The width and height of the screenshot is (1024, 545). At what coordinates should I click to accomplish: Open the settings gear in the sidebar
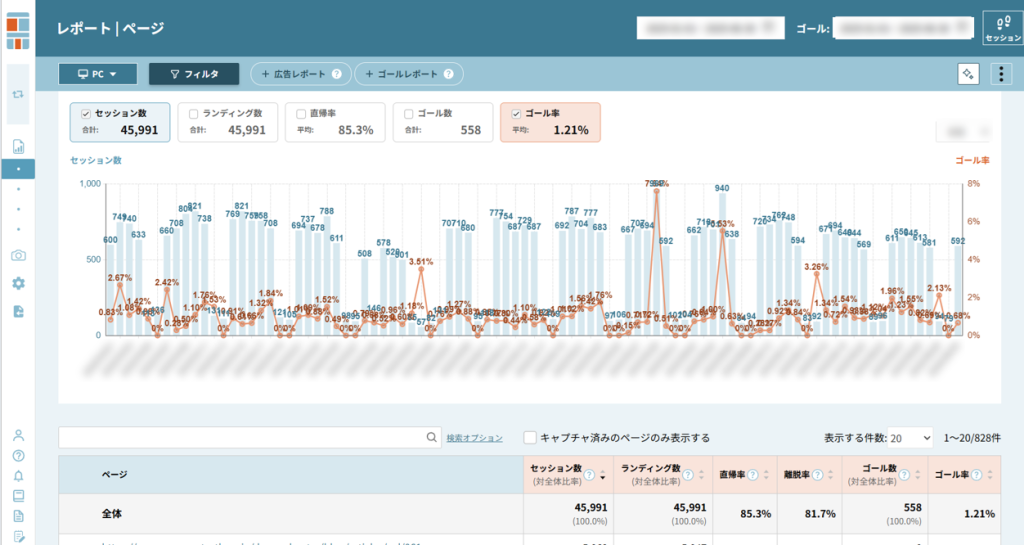point(18,283)
